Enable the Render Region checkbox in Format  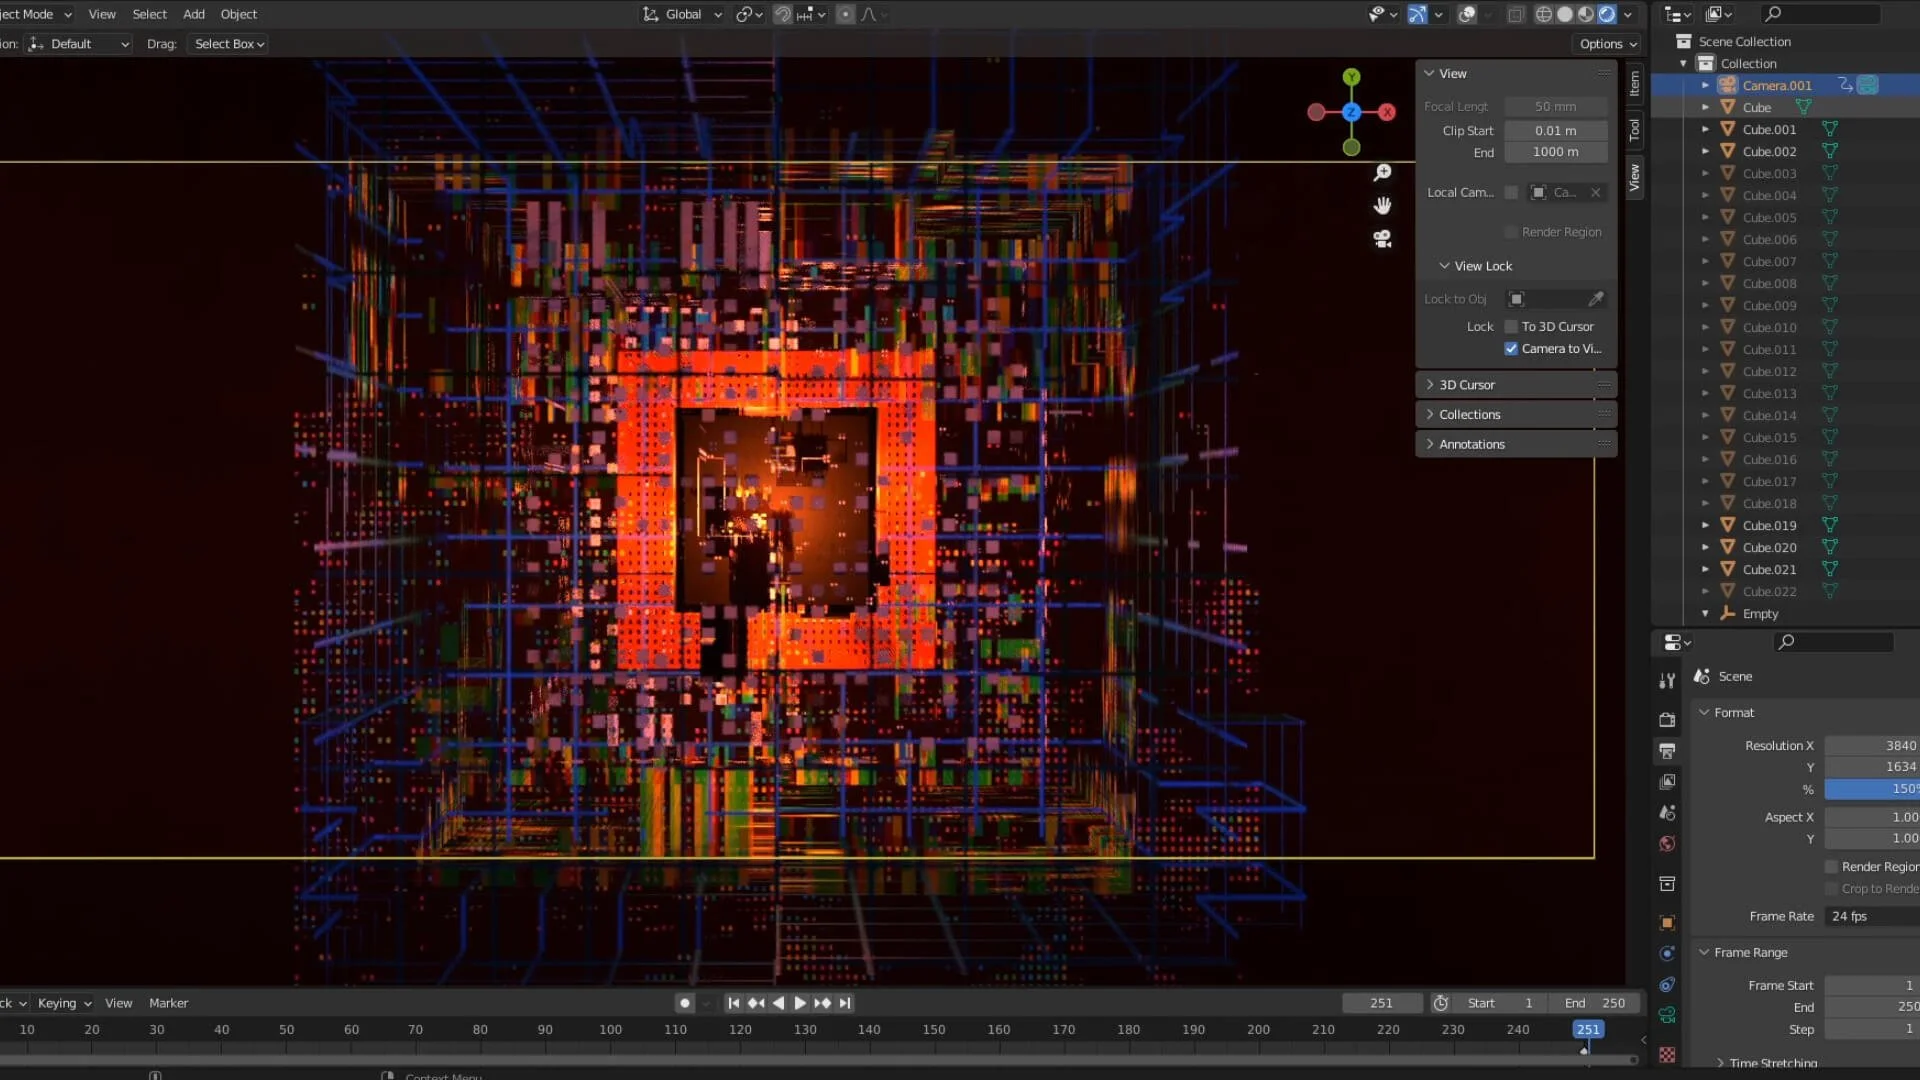[1831, 867]
